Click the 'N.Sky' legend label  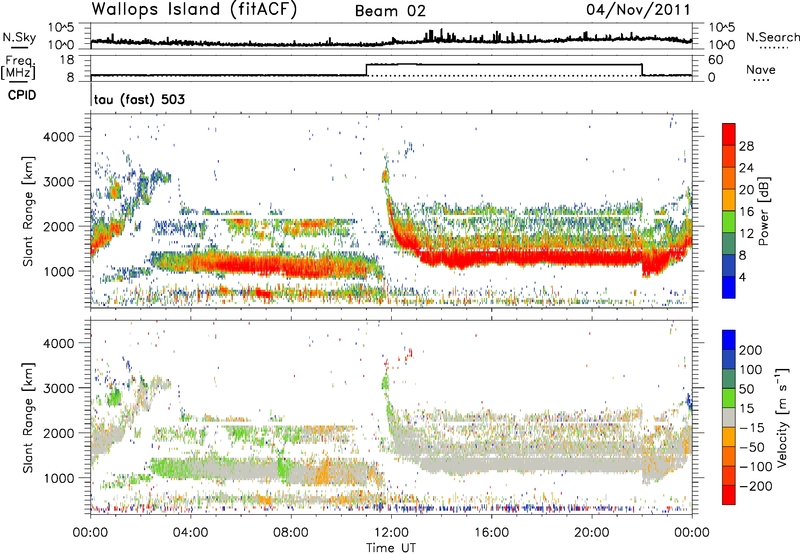pyautogui.click(x=19, y=37)
